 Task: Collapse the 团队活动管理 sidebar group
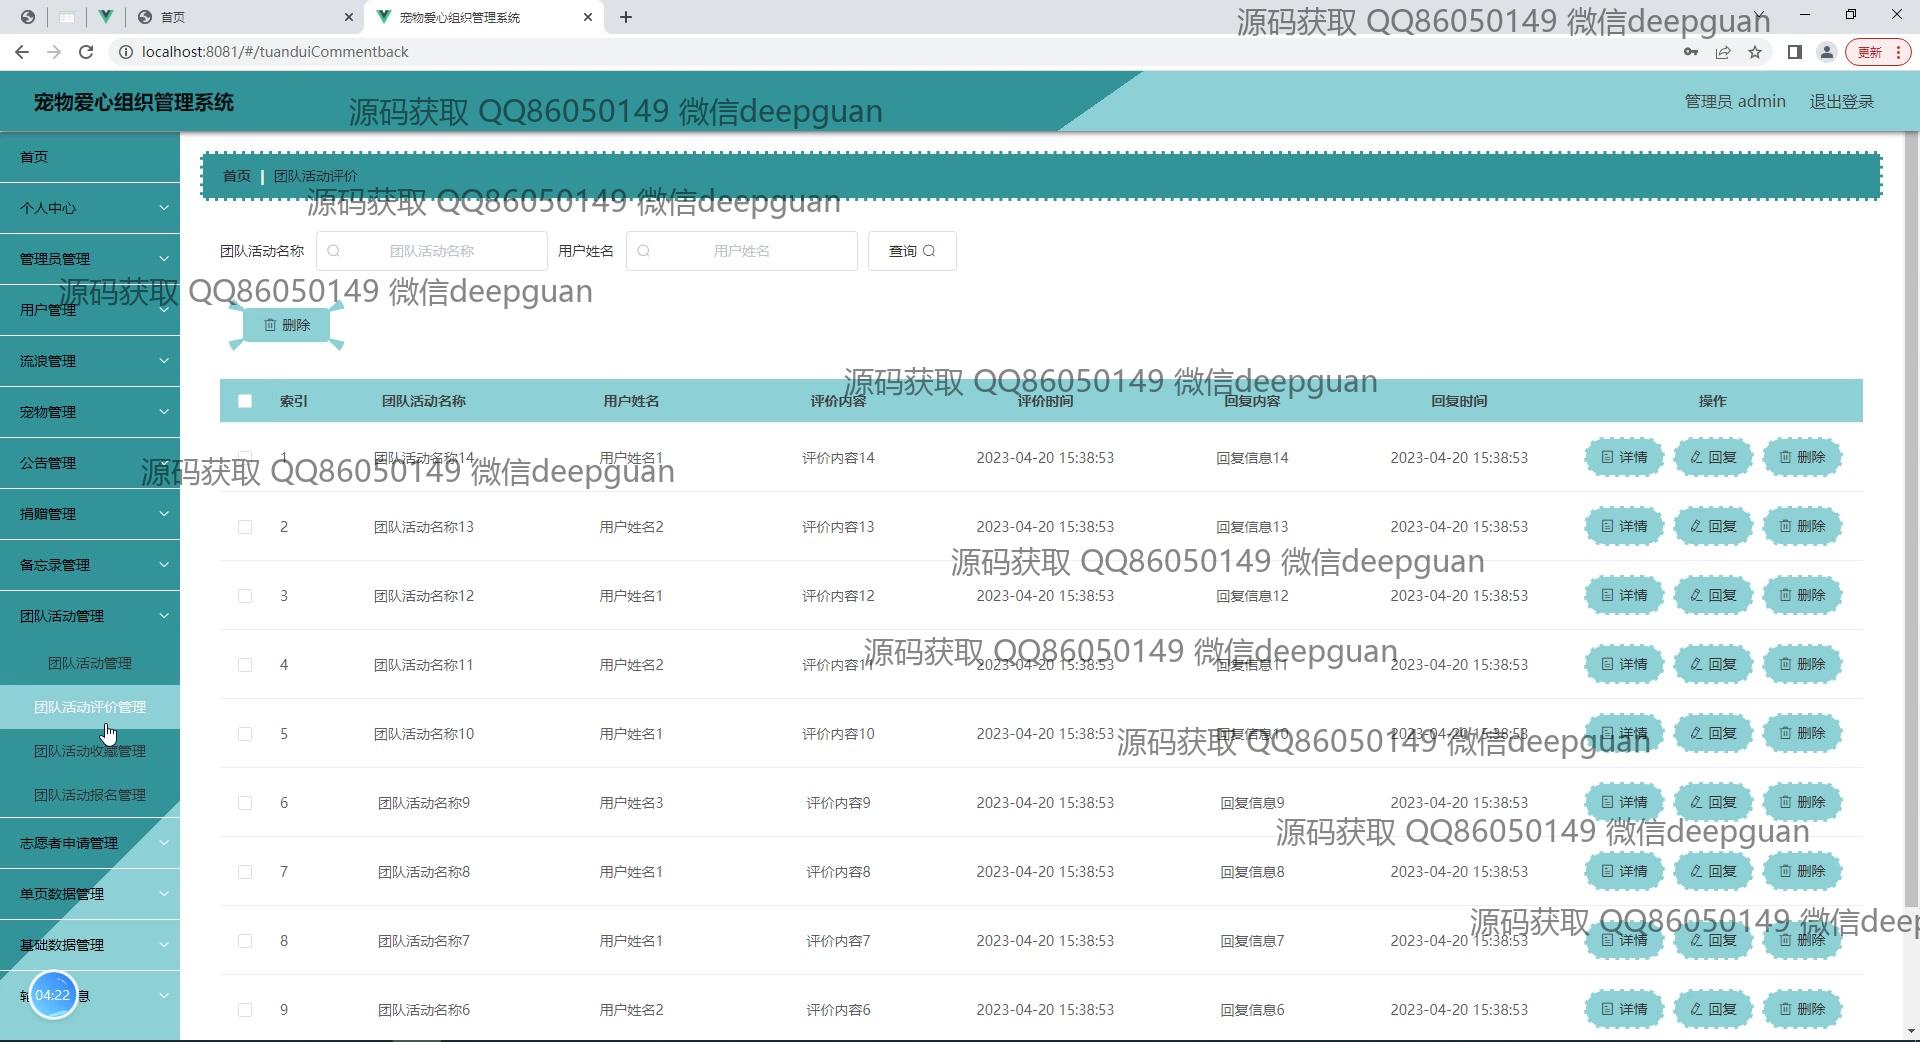point(90,616)
